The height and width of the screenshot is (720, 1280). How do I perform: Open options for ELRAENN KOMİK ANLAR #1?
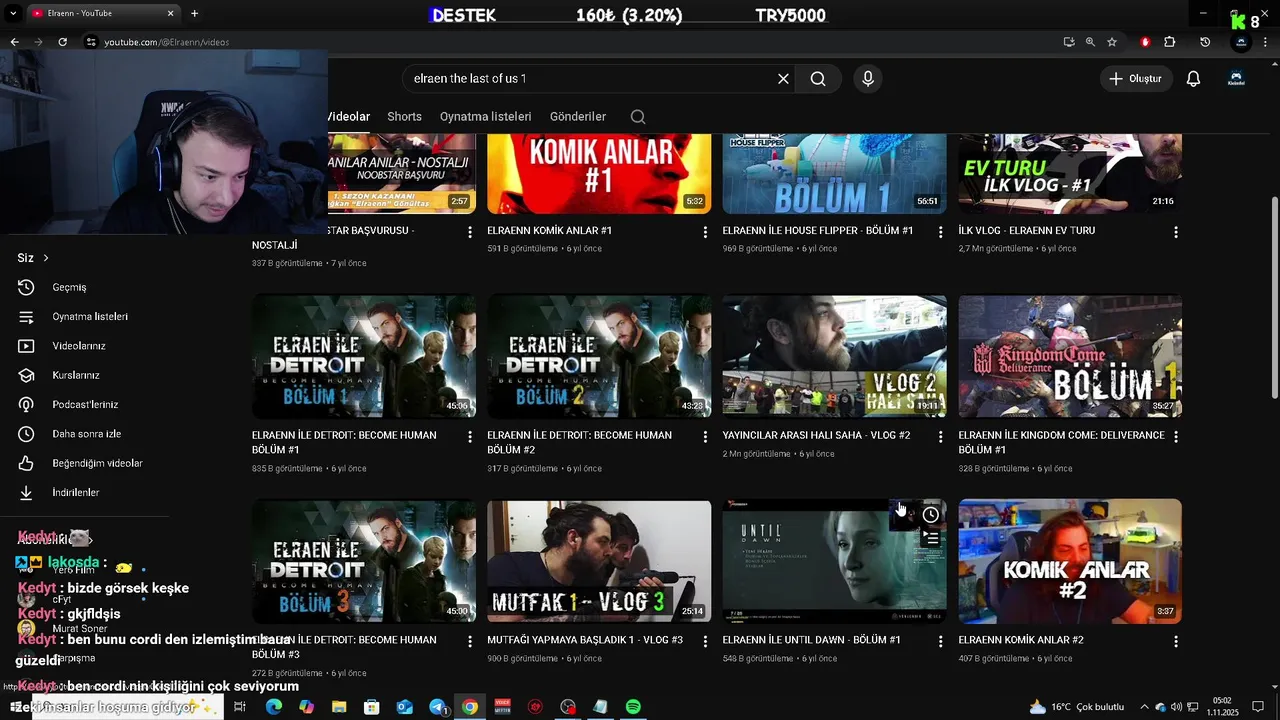point(705,232)
